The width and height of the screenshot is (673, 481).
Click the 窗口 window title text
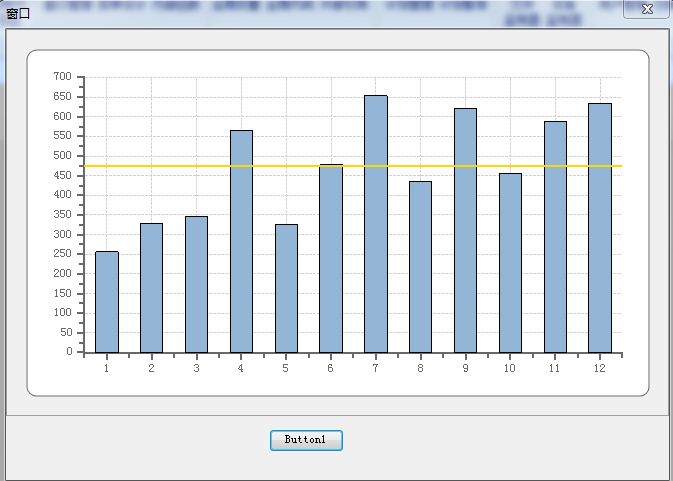(18, 13)
